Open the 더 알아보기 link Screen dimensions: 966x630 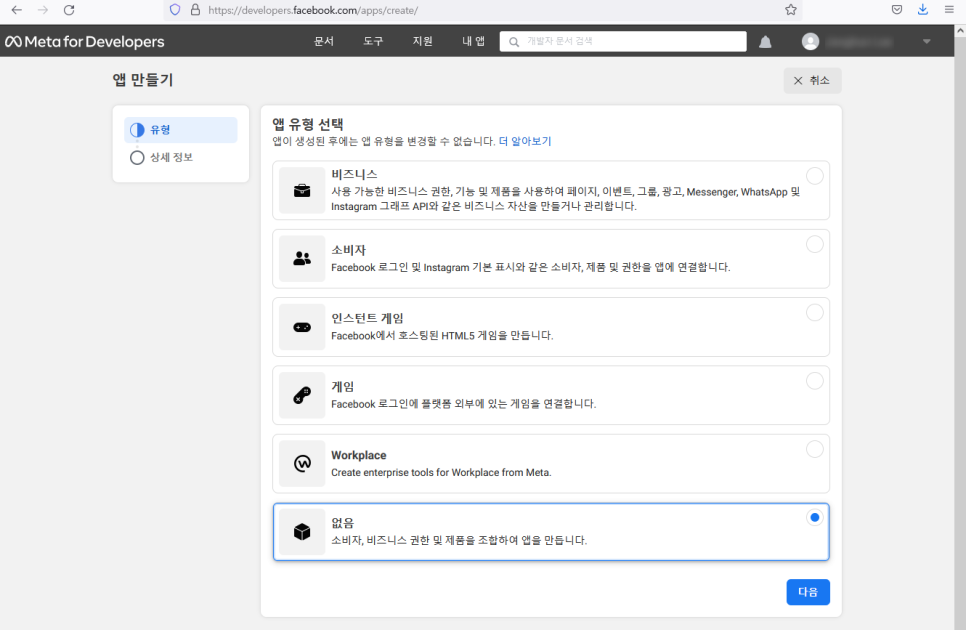[x=525, y=142]
